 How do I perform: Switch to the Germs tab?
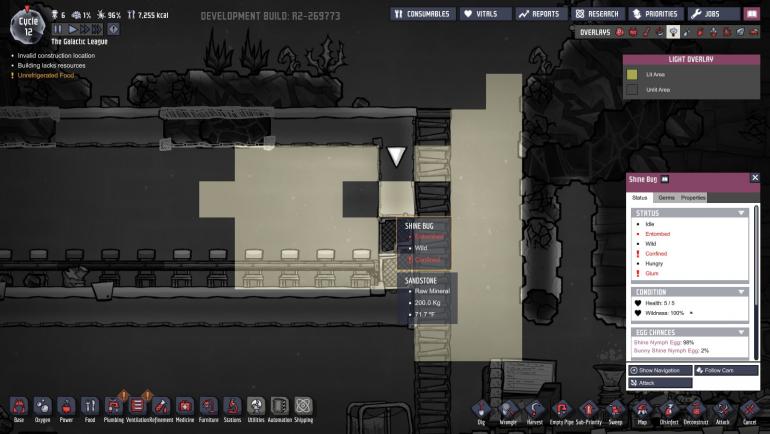666,197
